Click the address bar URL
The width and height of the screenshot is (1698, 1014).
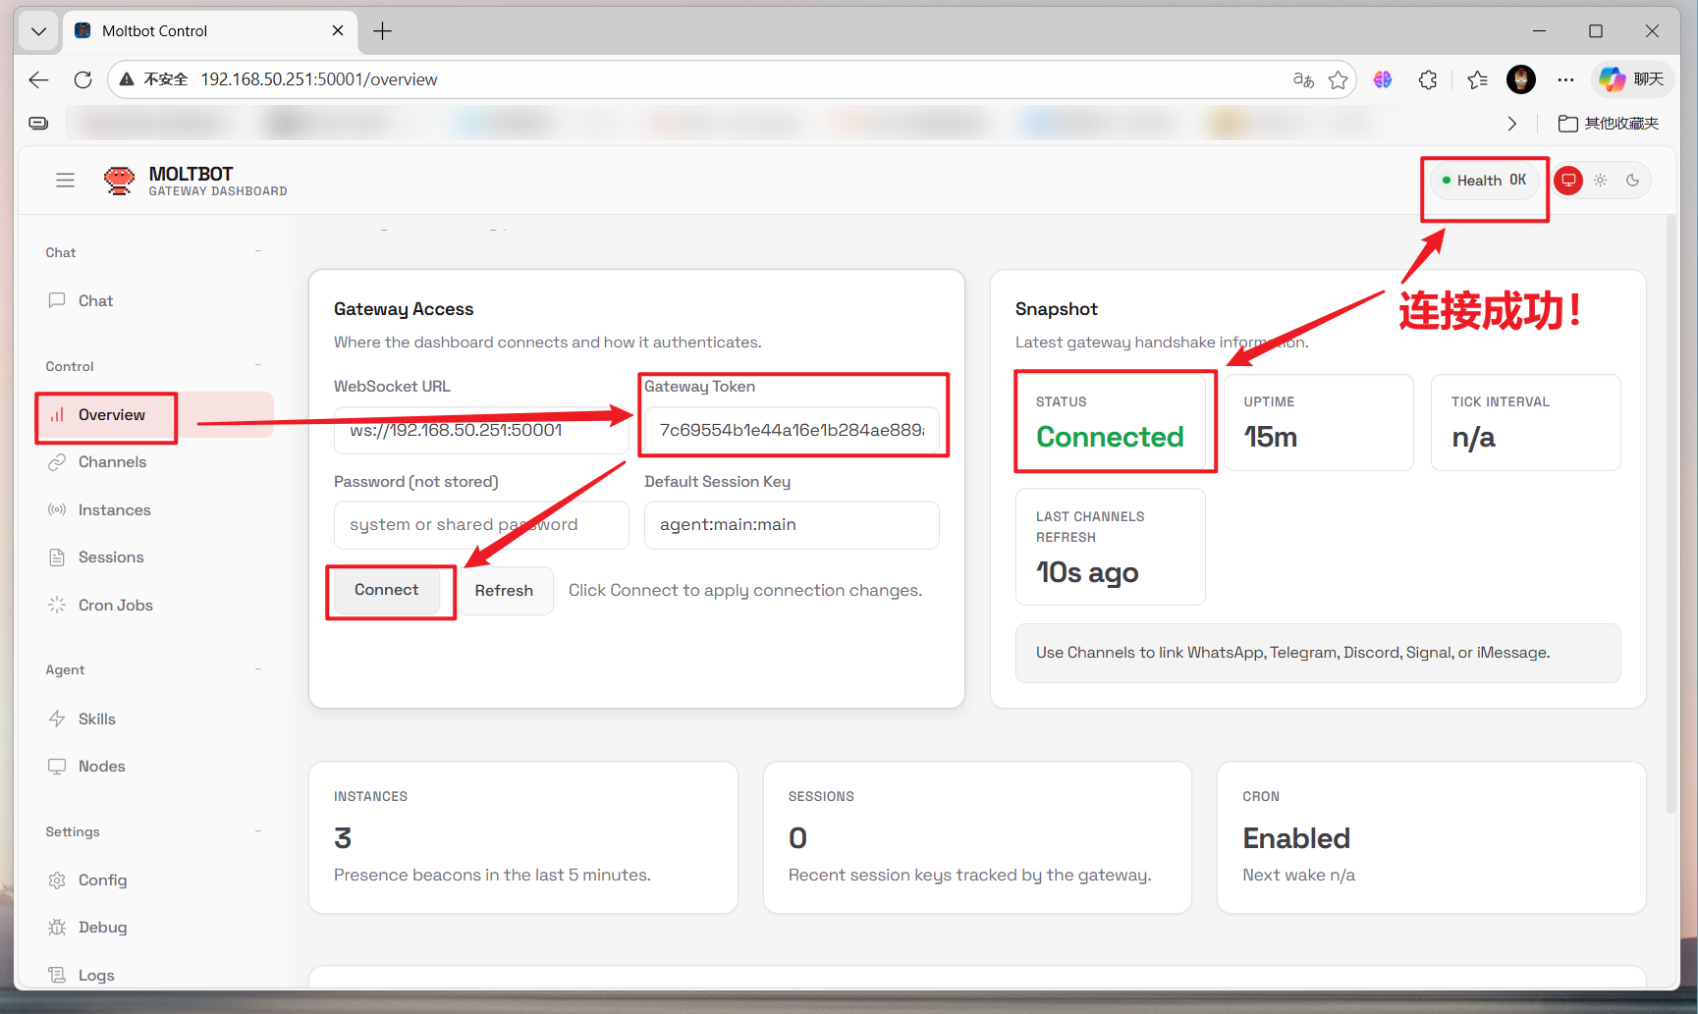pyautogui.click(x=319, y=79)
